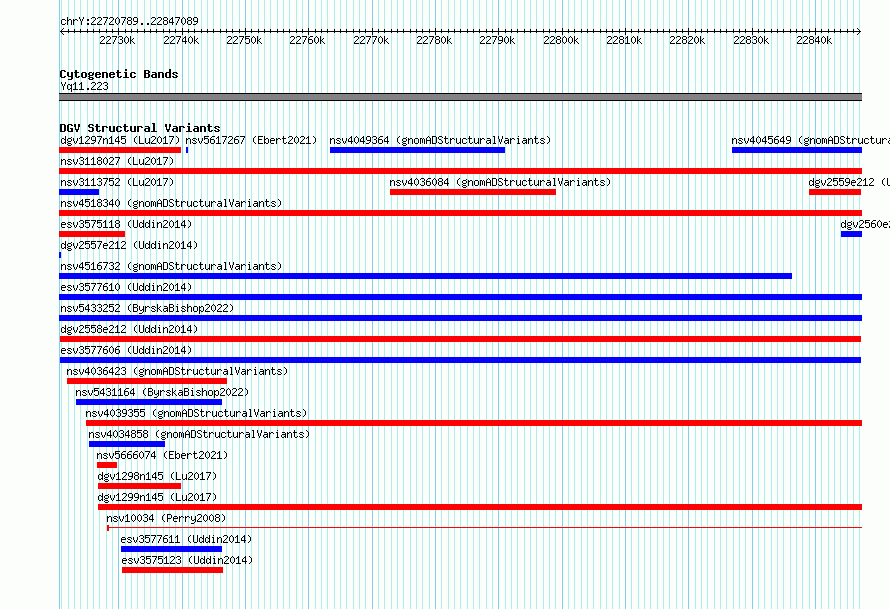Click the blue bar under nsv4045649

coord(797,150)
